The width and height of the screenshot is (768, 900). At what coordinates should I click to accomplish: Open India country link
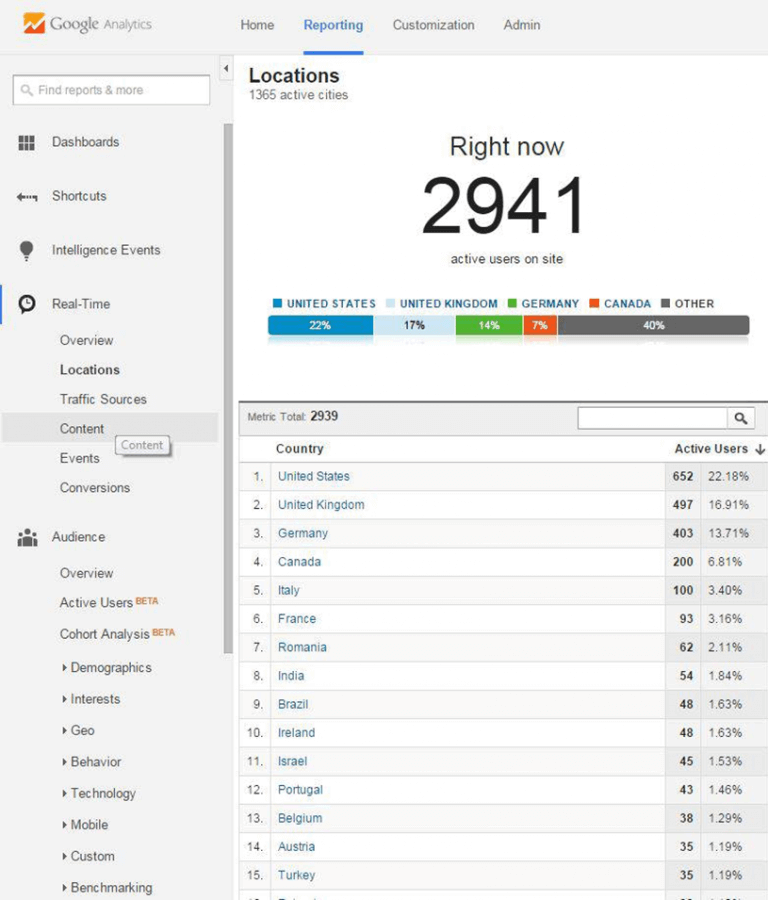click(291, 676)
